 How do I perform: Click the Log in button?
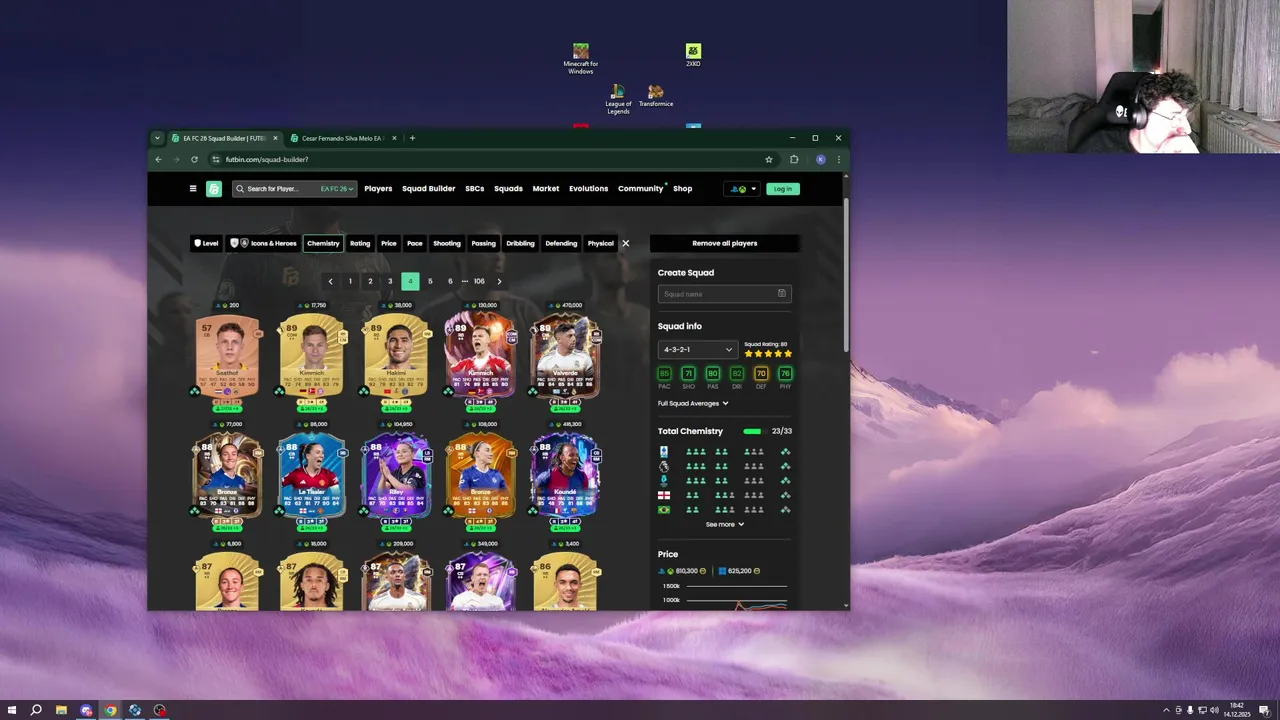(x=783, y=189)
